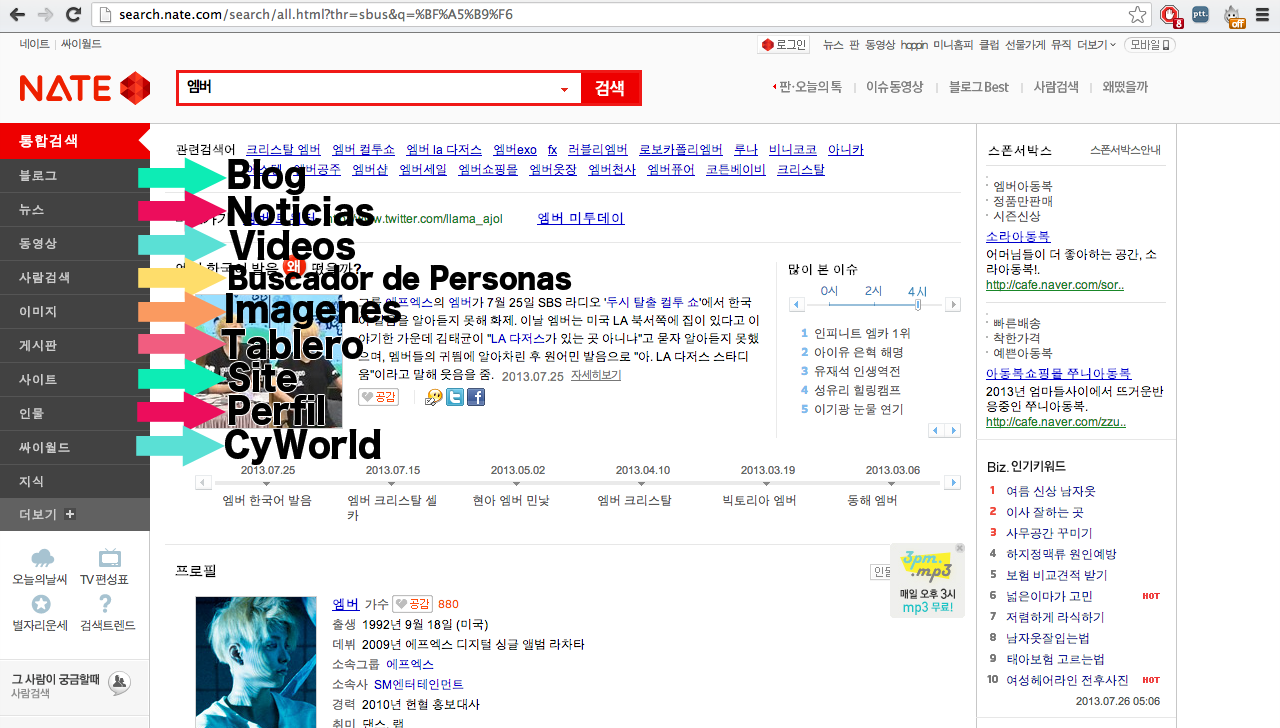The height and width of the screenshot is (728, 1280).
Task: Open the 이슈동영상 header link
Action: click(x=894, y=87)
